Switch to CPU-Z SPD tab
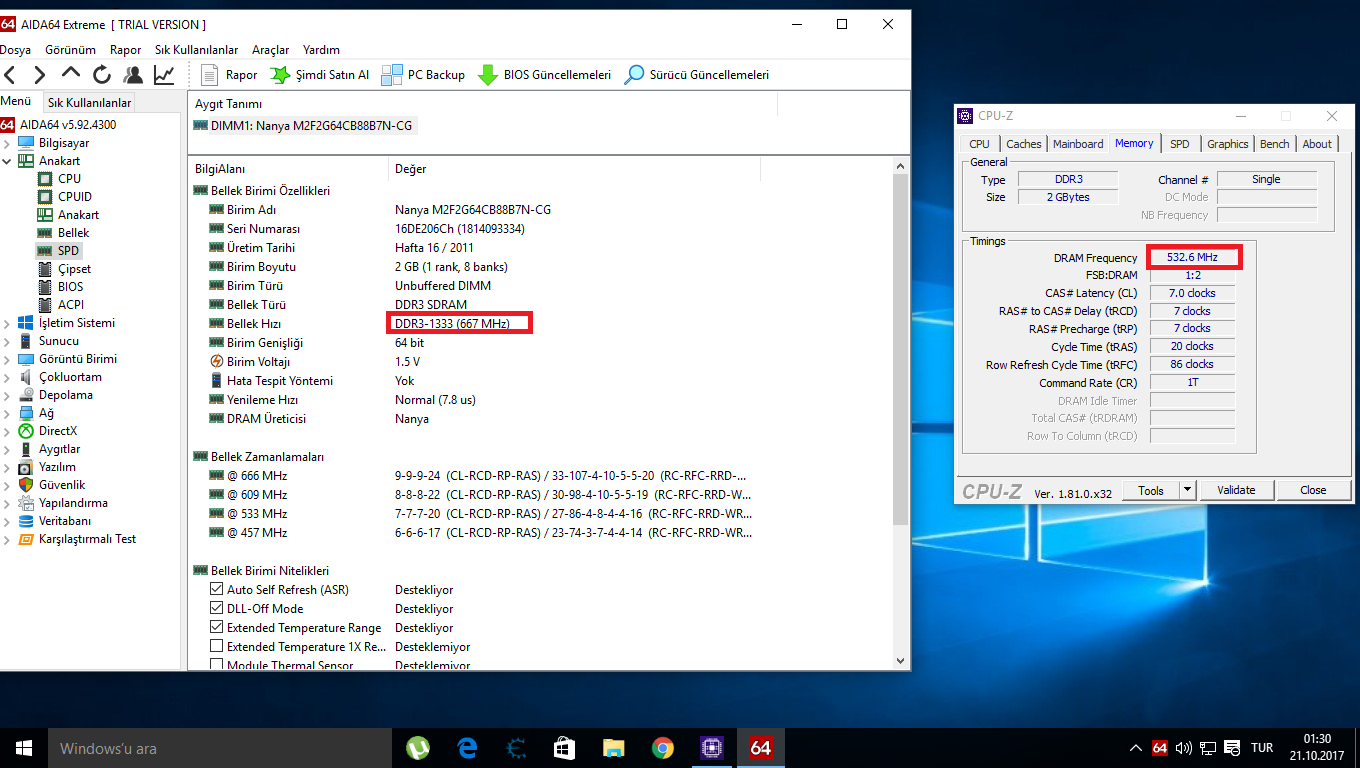 point(1180,144)
